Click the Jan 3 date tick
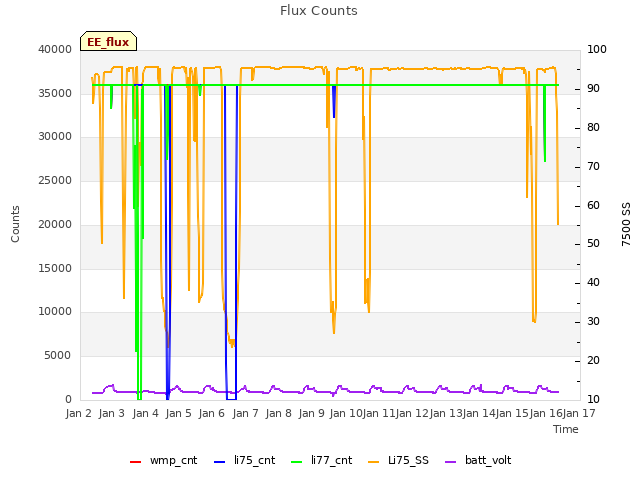This screenshot has width=640, height=480. click(111, 413)
